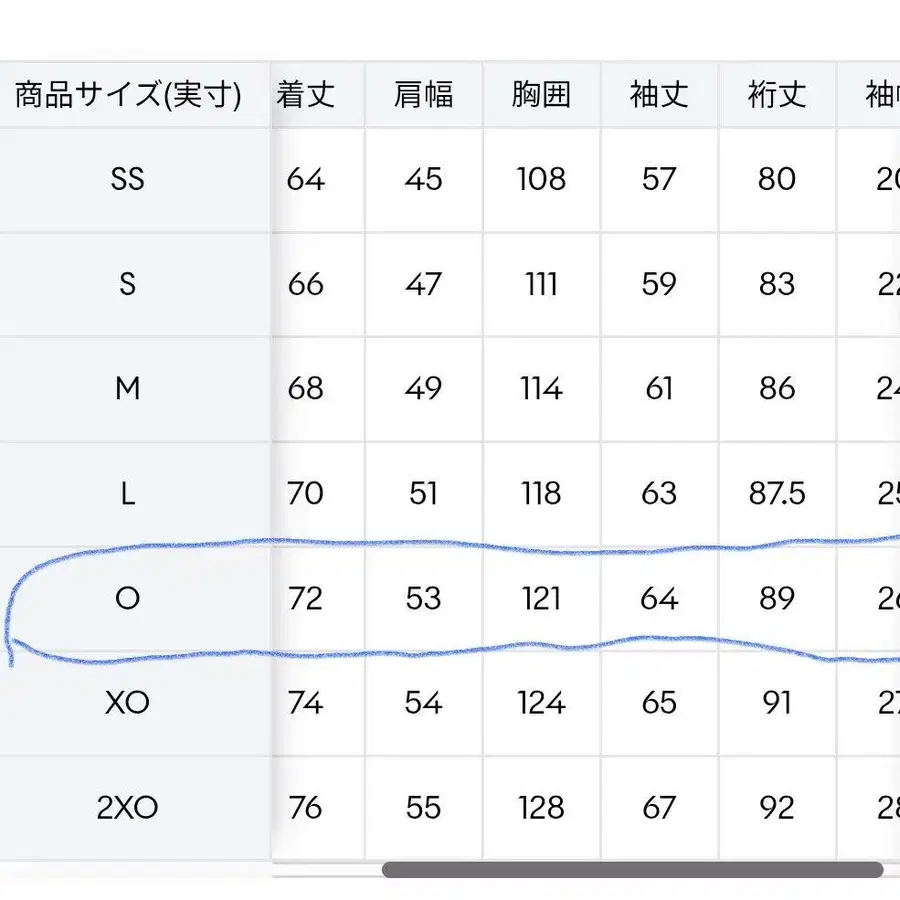Click the 49 shoulder width value for M
900x900 pixels.
point(423,389)
